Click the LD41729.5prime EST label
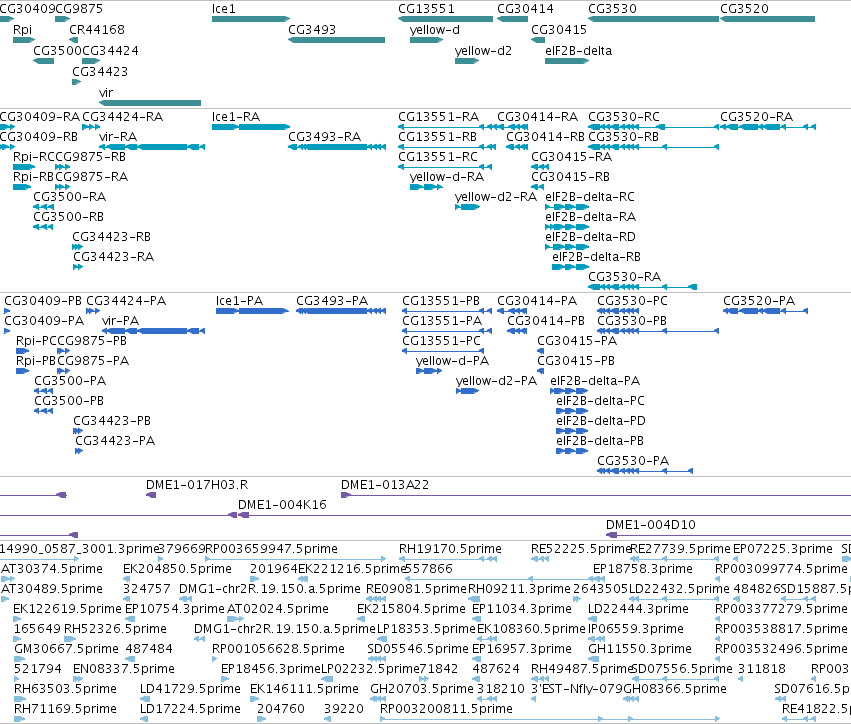The width and height of the screenshot is (851, 724). (190, 689)
